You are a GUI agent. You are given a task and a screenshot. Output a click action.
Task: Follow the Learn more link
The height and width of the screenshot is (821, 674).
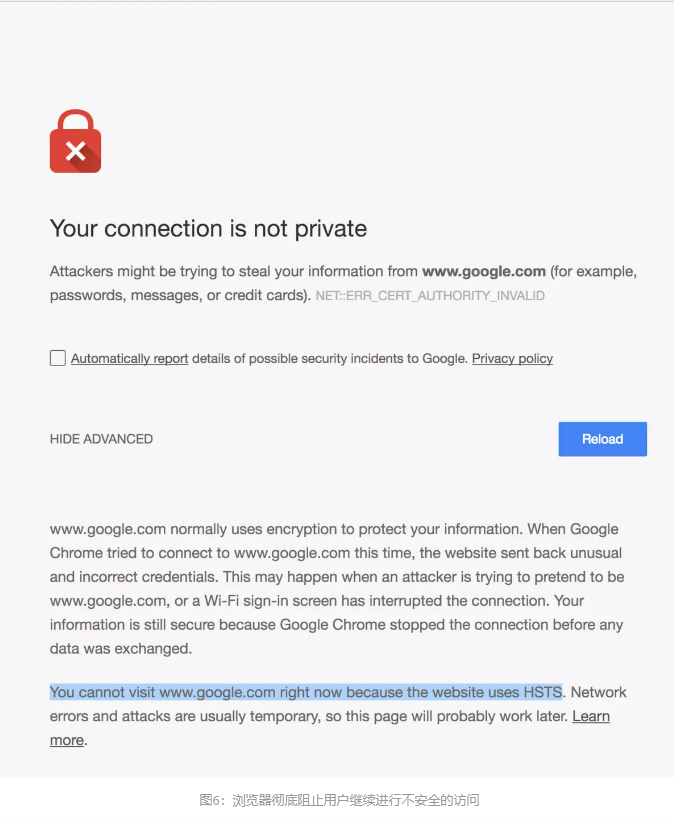pyautogui.click(x=590, y=716)
